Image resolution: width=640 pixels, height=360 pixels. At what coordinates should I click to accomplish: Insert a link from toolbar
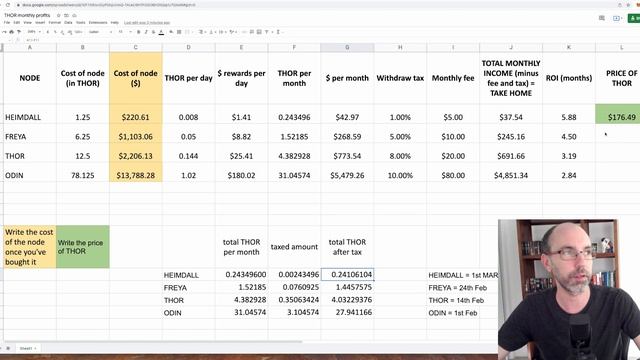244,32
